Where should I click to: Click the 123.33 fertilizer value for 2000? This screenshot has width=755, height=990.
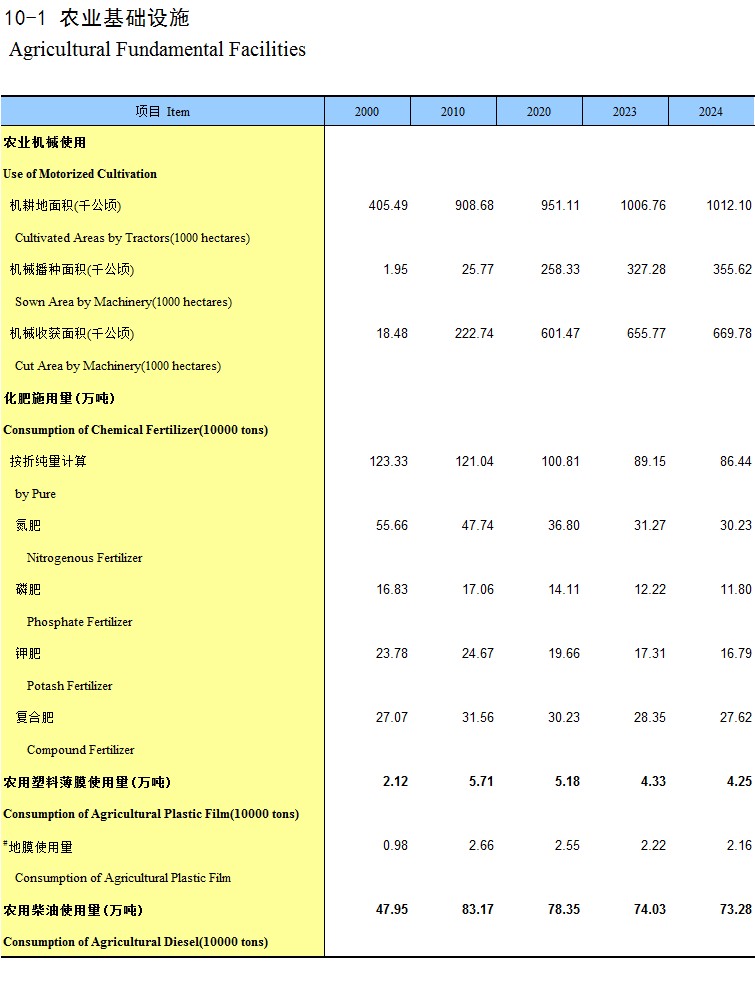click(x=388, y=462)
